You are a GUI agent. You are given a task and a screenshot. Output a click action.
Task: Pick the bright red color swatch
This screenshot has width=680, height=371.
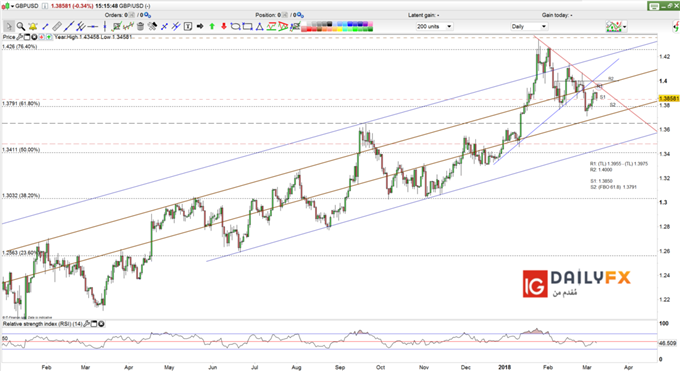click(309, 29)
